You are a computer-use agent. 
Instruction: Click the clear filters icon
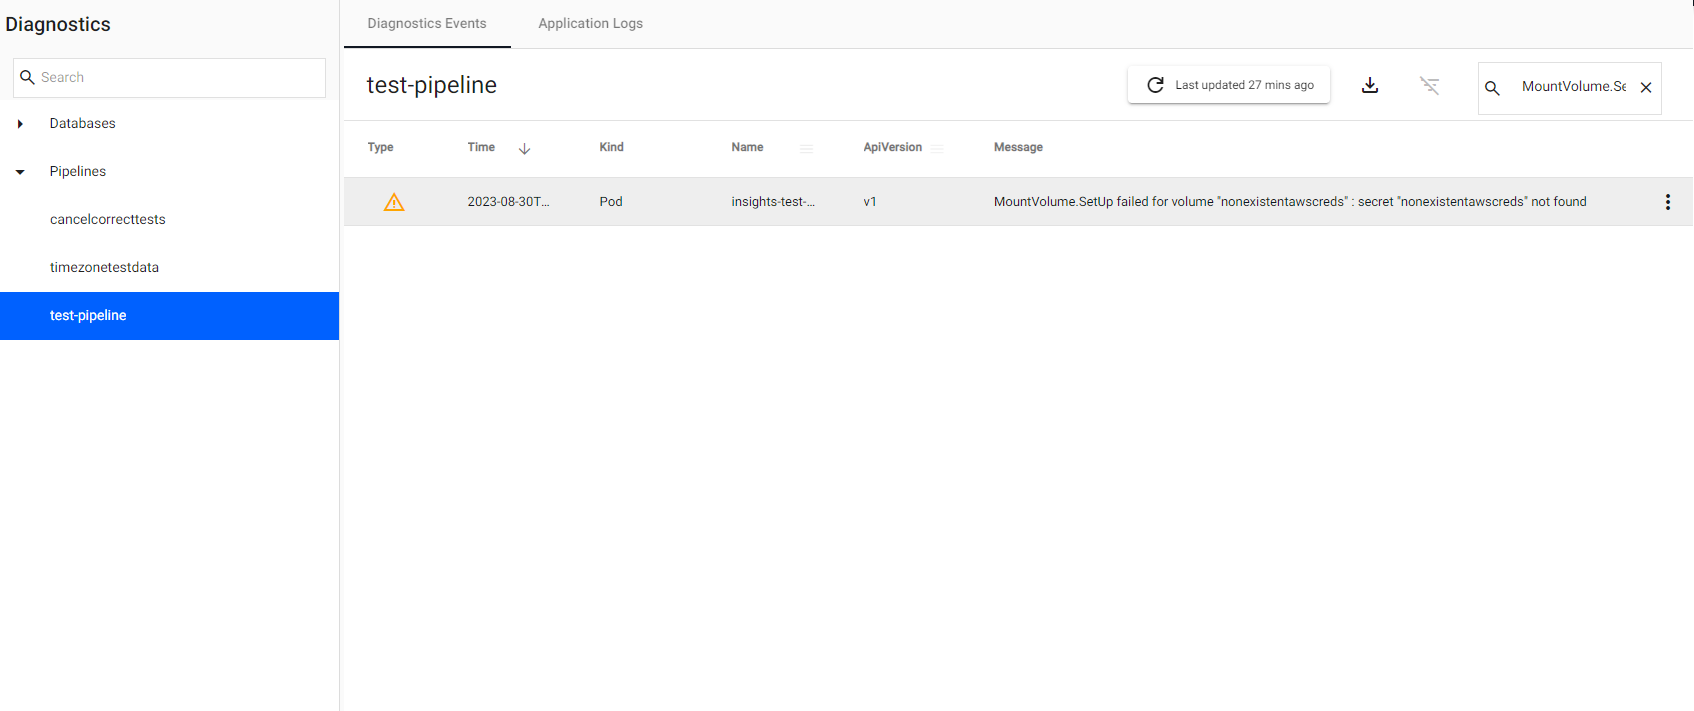click(1430, 86)
